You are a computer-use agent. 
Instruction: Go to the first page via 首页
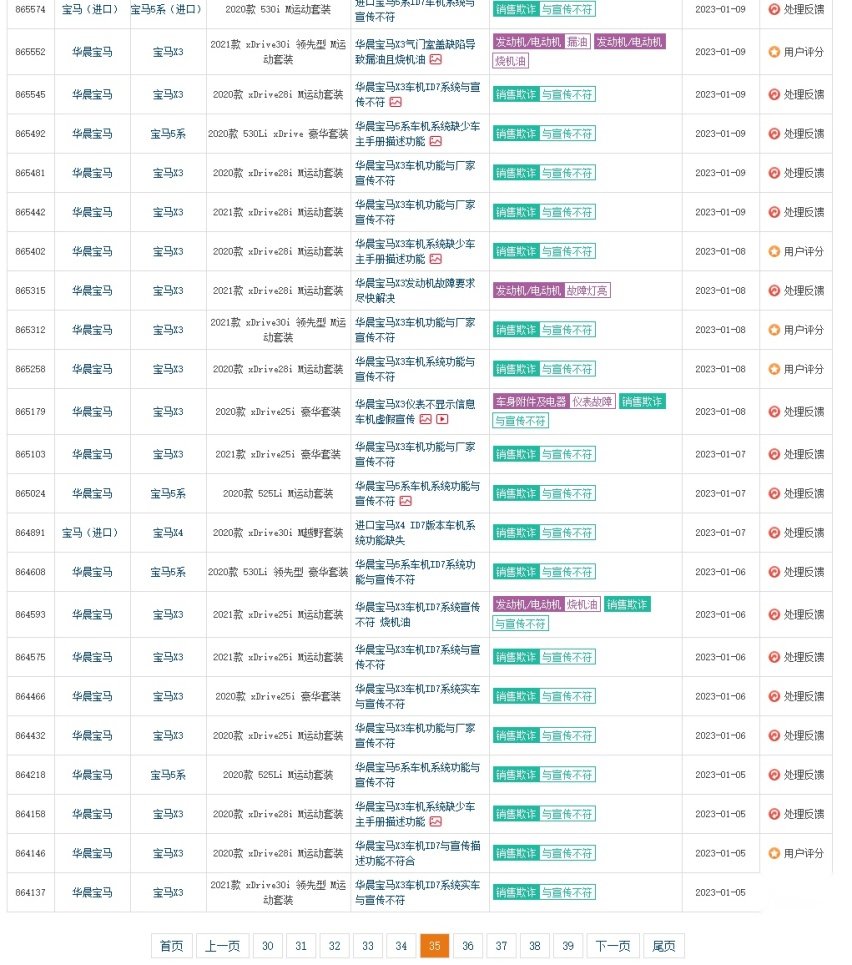172,946
